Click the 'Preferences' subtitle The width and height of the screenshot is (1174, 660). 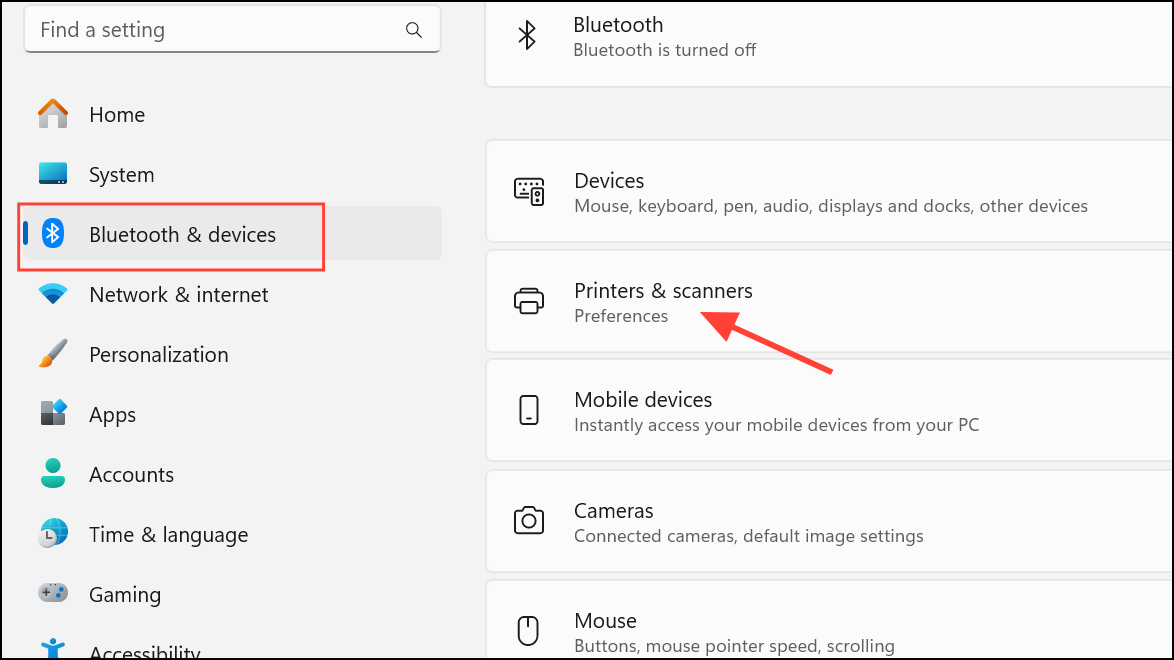[621, 316]
